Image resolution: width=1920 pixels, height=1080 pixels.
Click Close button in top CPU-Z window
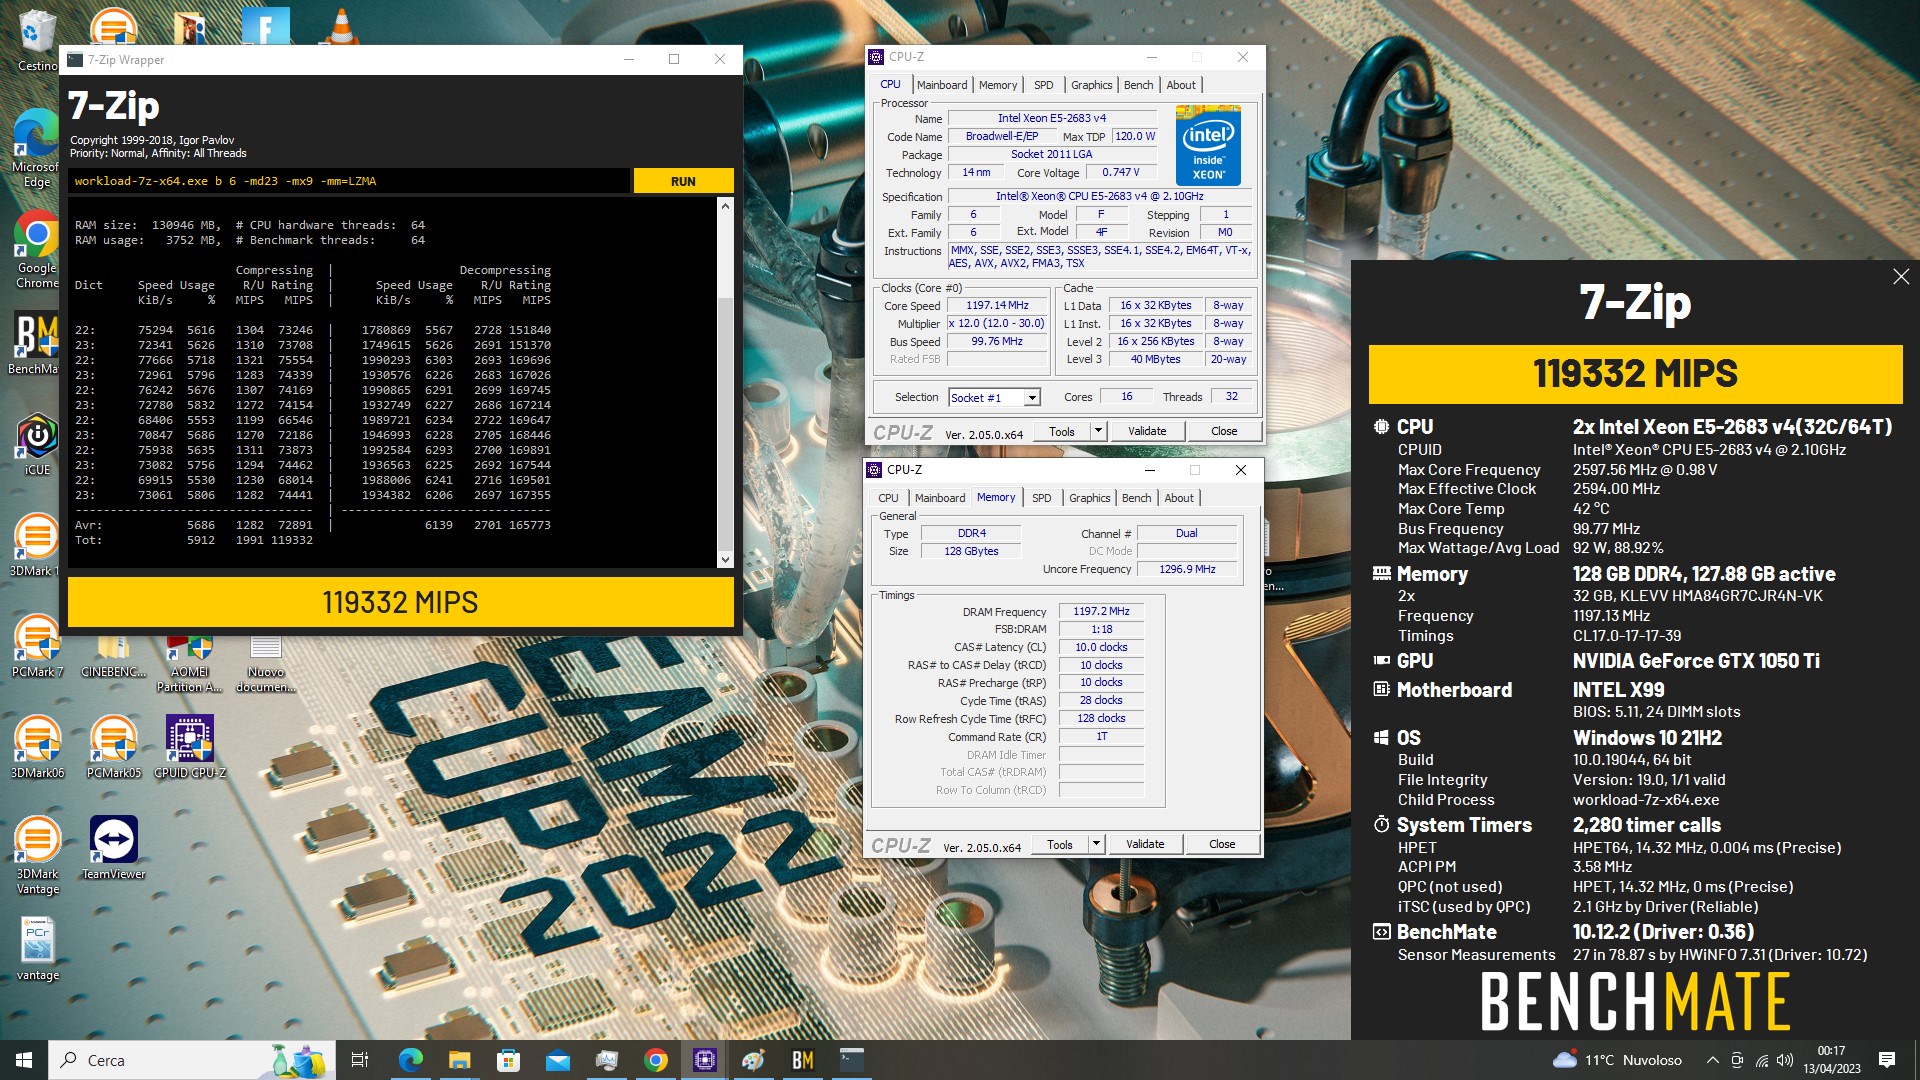pos(1224,431)
